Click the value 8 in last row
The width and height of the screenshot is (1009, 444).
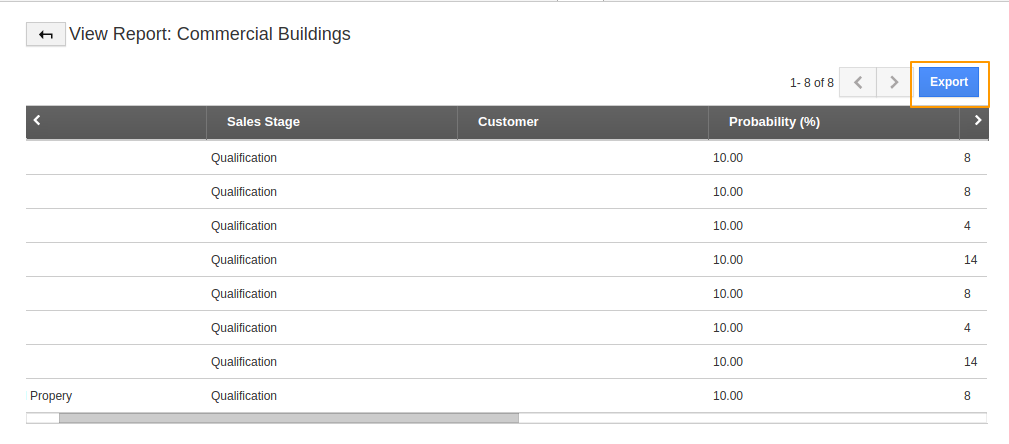click(967, 396)
